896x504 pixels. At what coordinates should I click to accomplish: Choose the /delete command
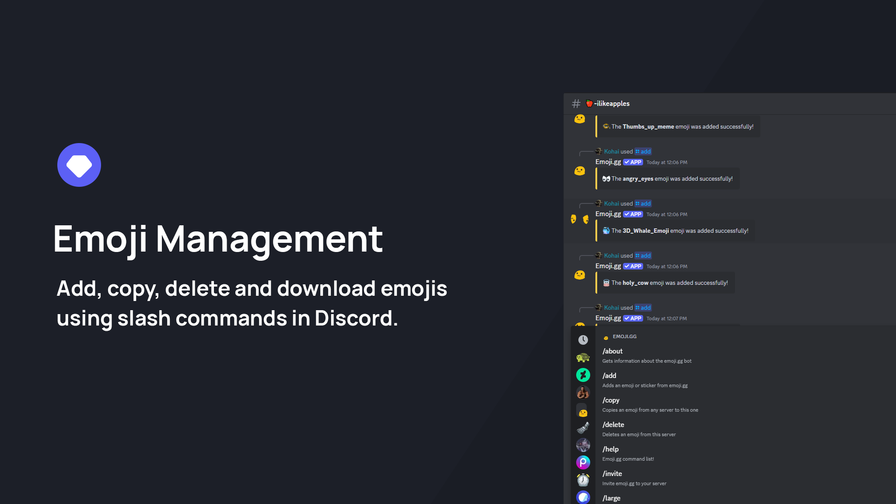click(613, 425)
